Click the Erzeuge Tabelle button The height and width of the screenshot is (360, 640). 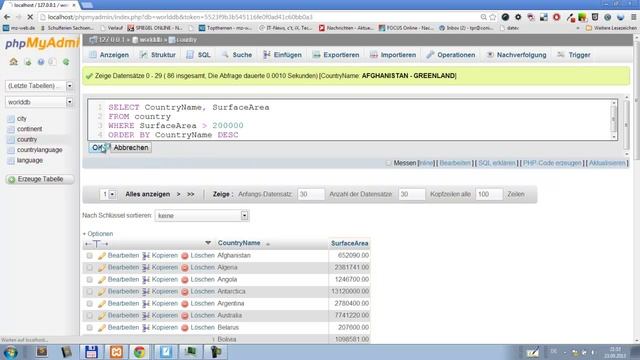[x=40, y=179]
